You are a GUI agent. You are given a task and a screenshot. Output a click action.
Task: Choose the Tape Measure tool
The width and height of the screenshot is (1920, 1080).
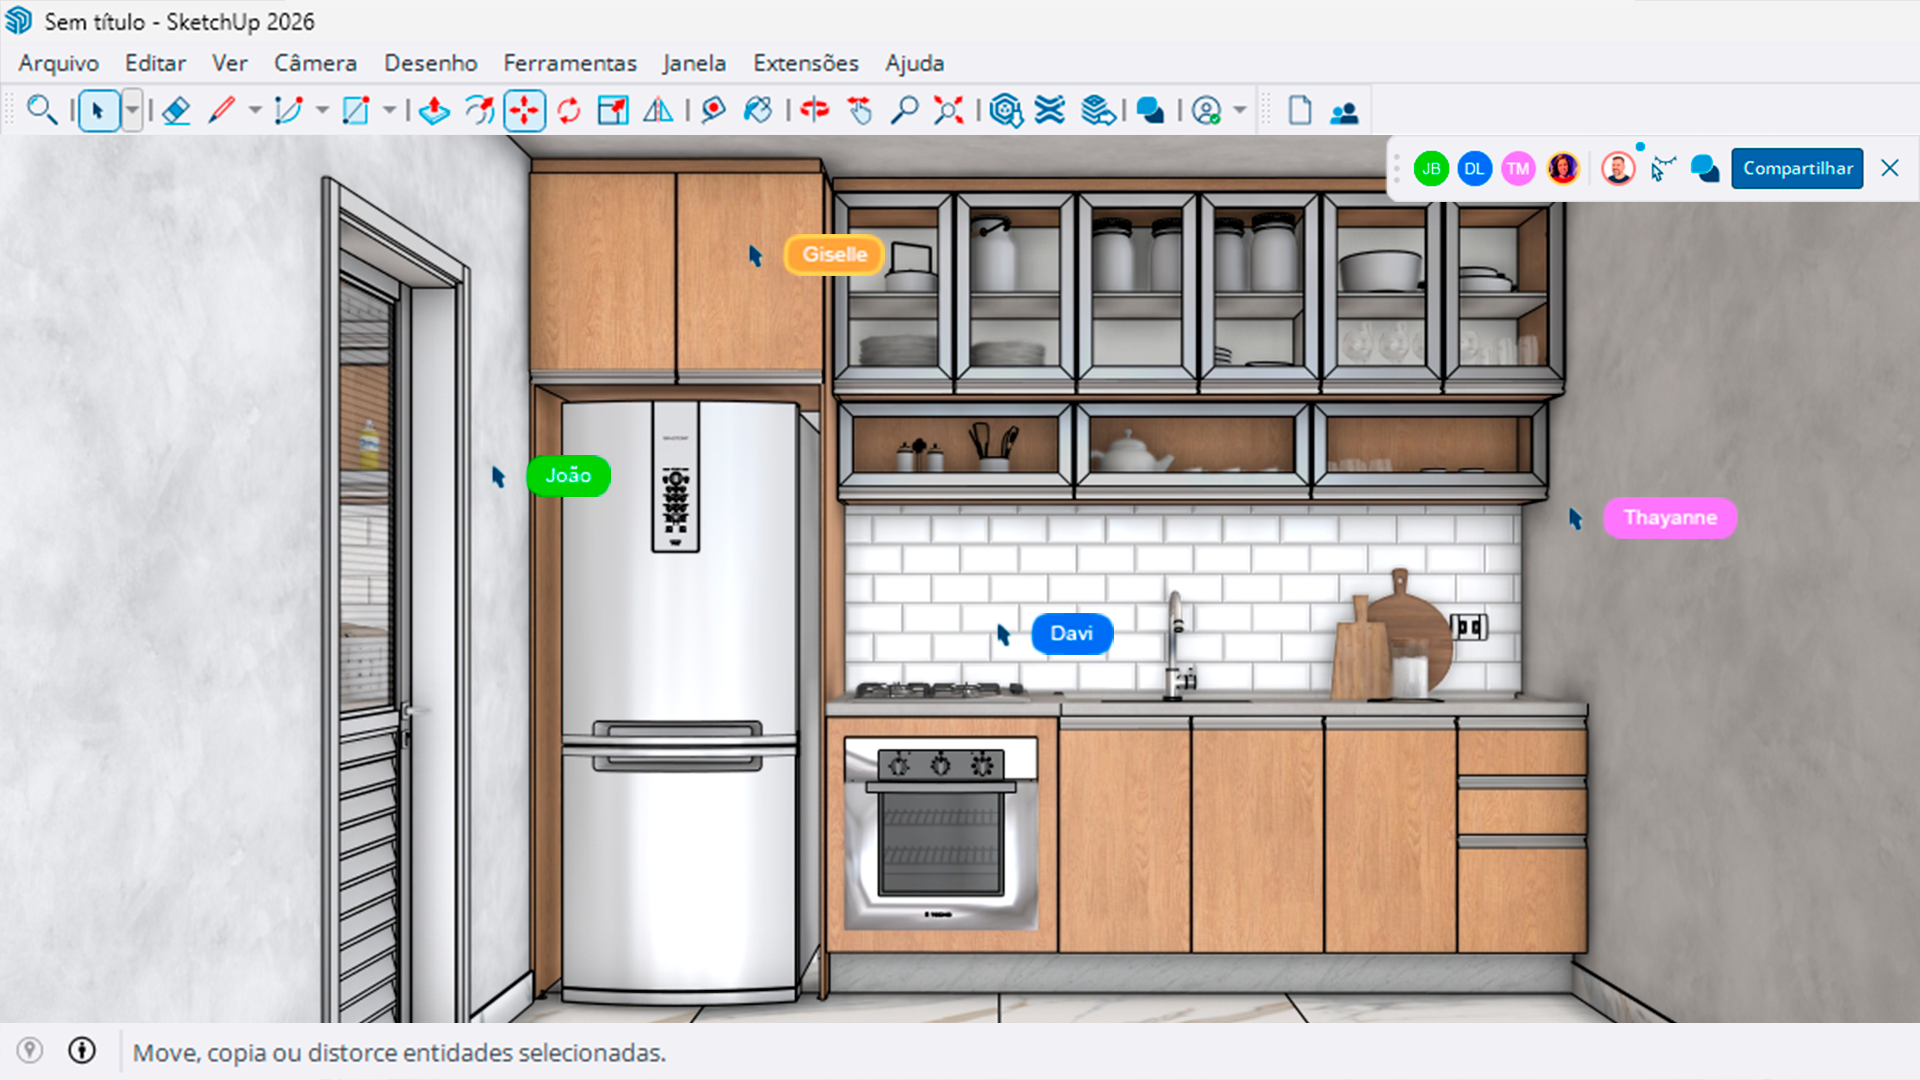tap(713, 110)
